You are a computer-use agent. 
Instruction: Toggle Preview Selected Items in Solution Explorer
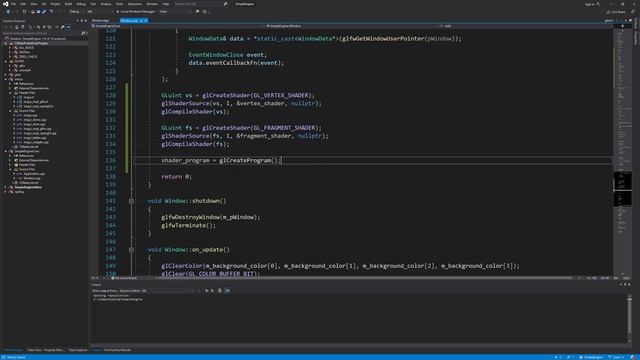coord(68,27)
